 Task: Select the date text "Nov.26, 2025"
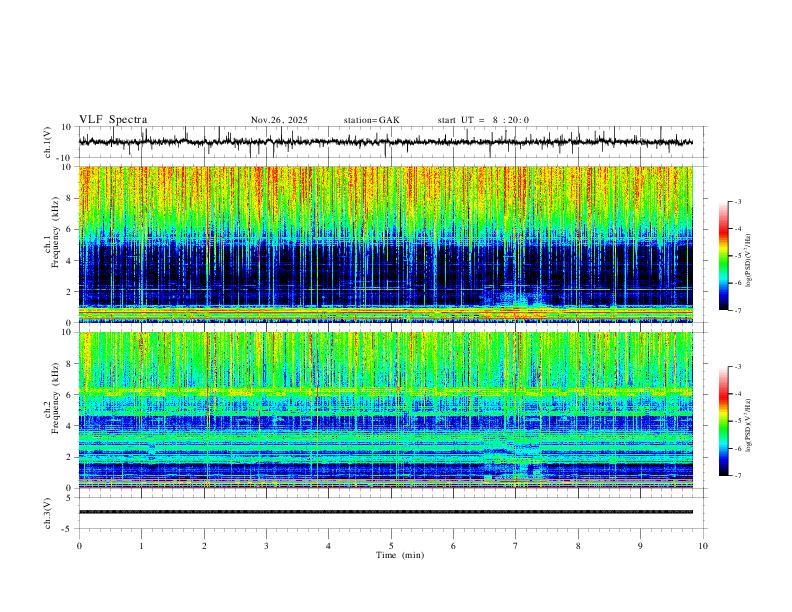pyautogui.click(x=279, y=120)
